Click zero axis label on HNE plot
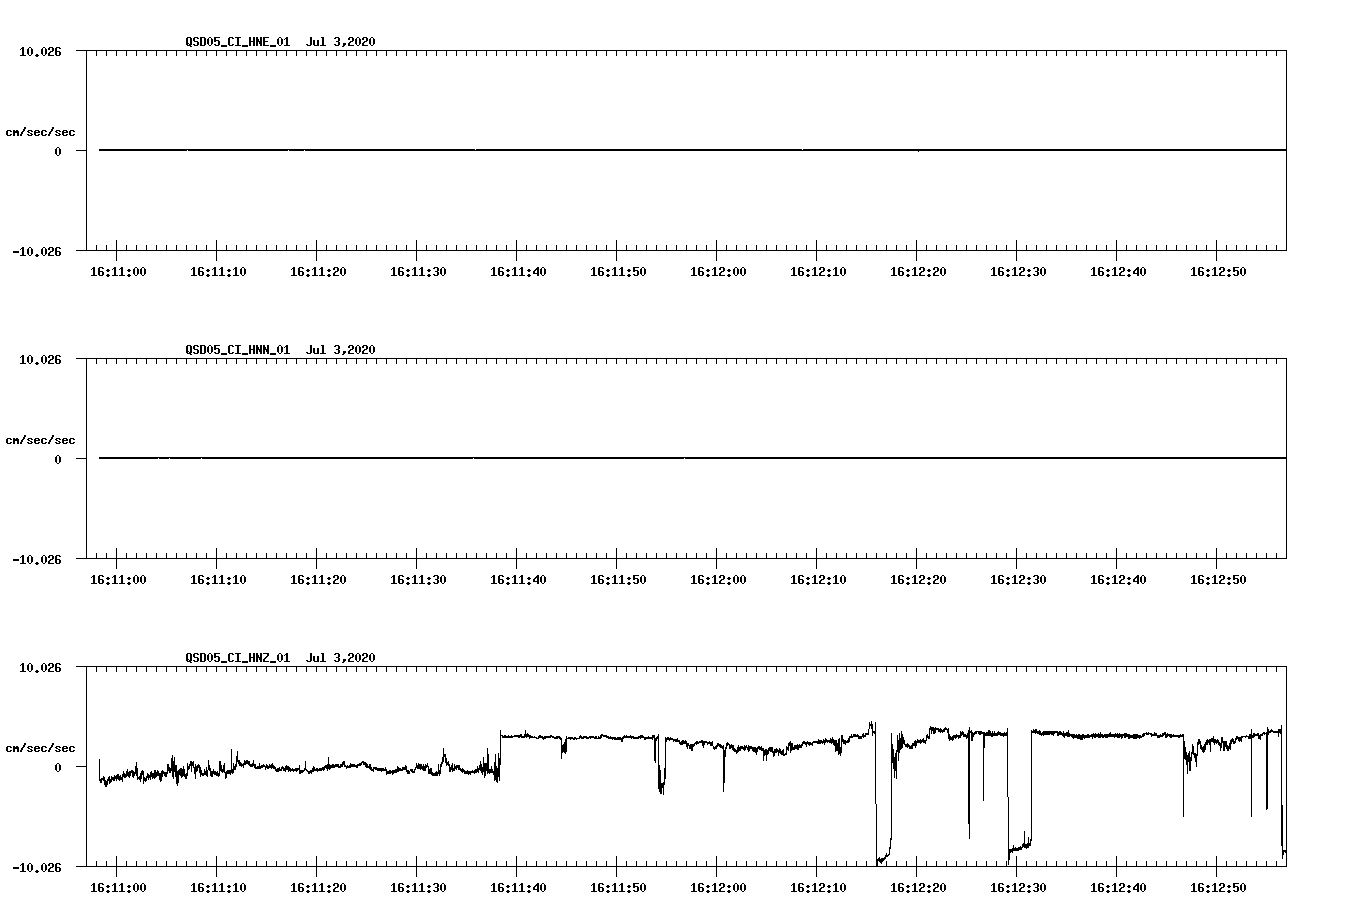This screenshot has width=1358, height=924. tap(58, 151)
